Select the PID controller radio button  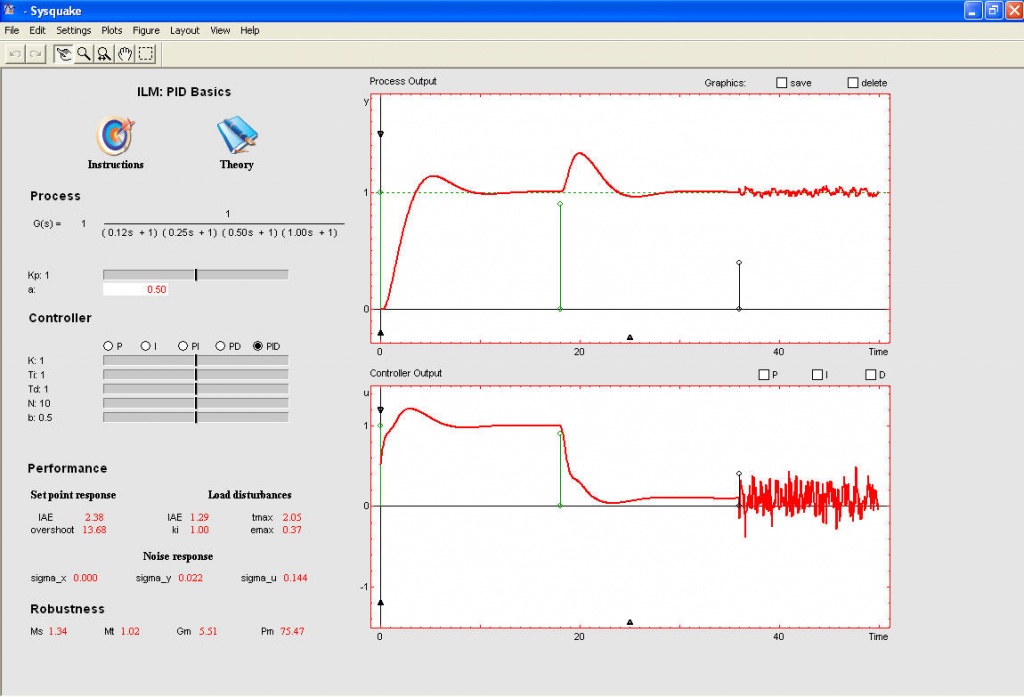(x=258, y=346)
